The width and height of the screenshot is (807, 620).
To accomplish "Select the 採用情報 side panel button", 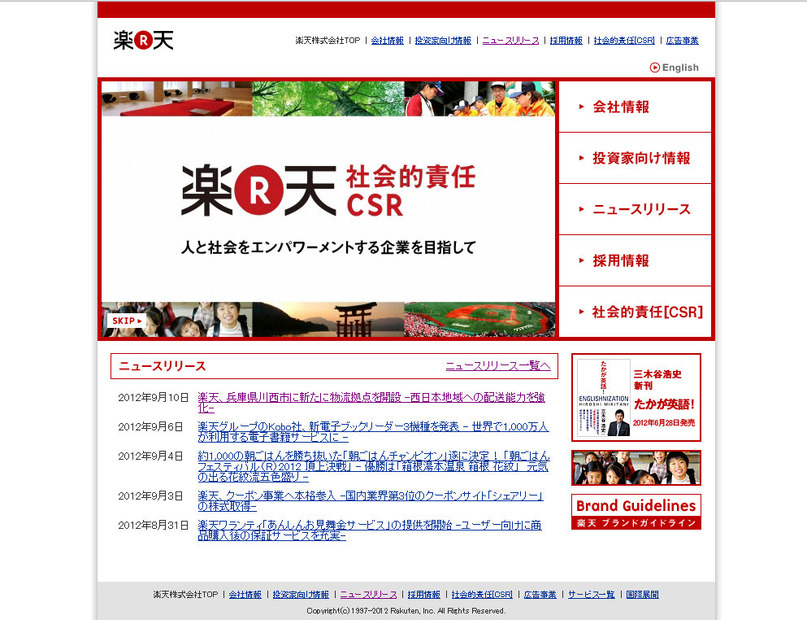I will 635,260.
